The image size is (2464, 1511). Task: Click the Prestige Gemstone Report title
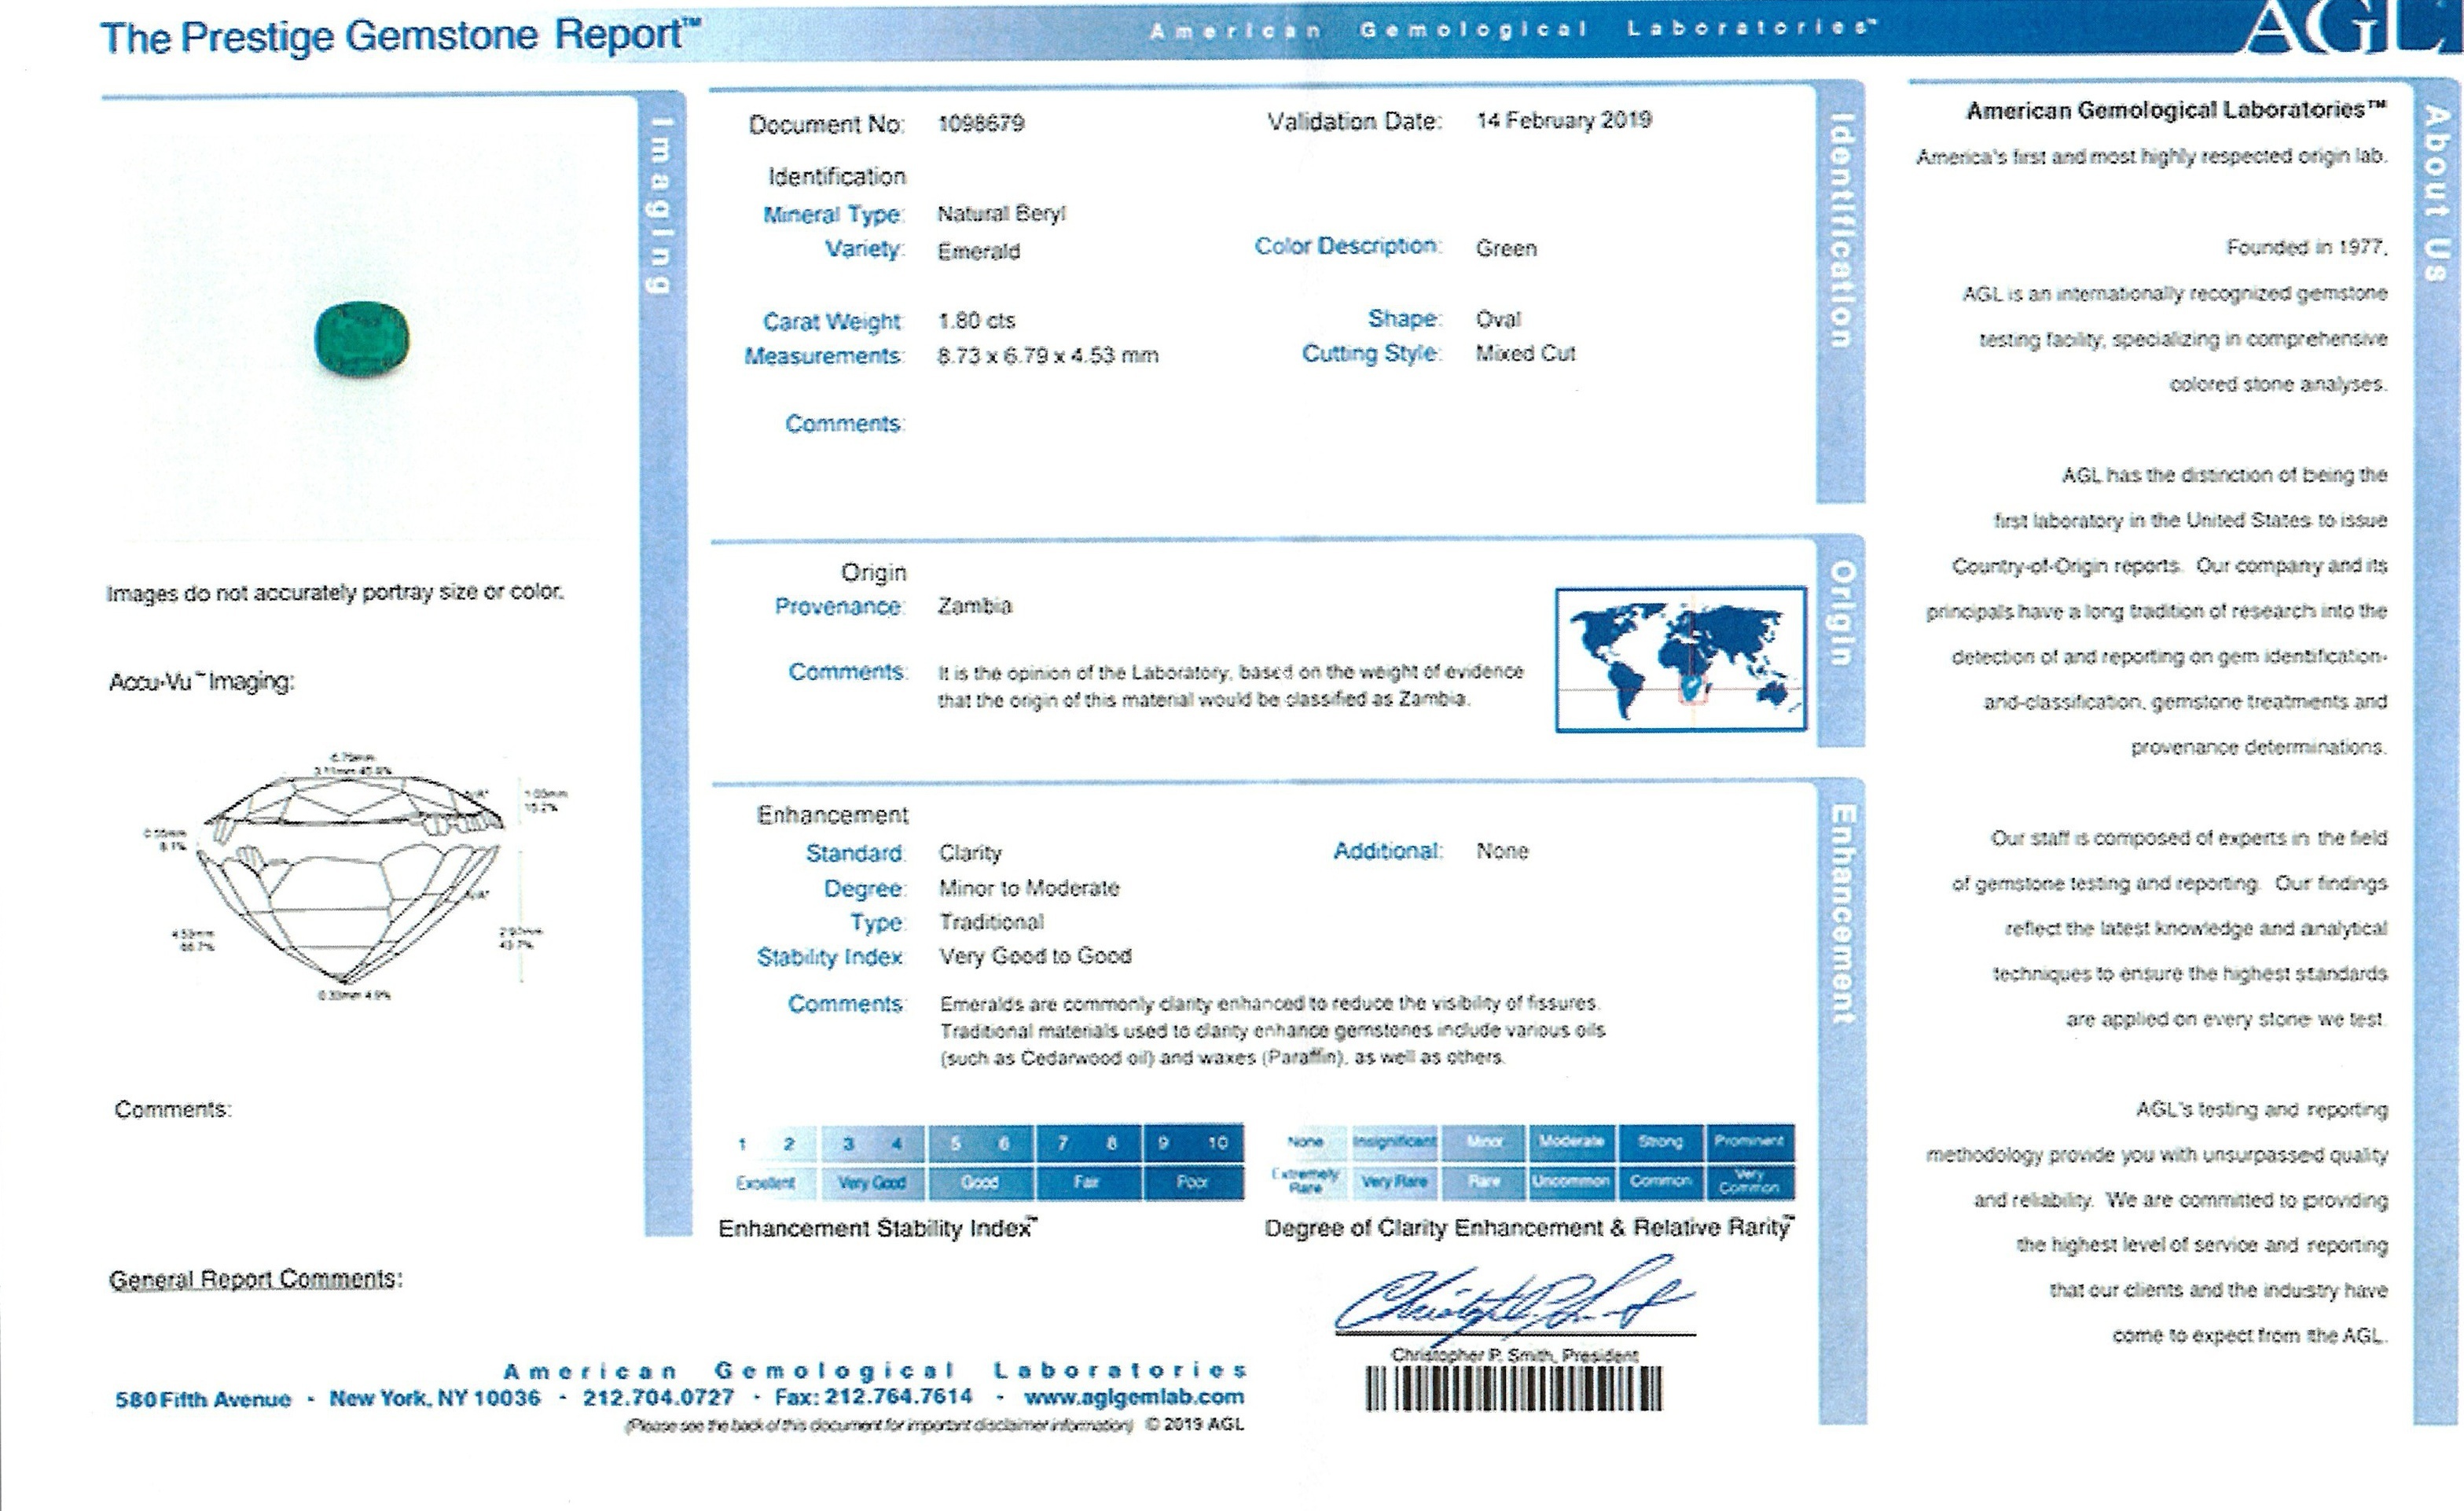(400, 36)
